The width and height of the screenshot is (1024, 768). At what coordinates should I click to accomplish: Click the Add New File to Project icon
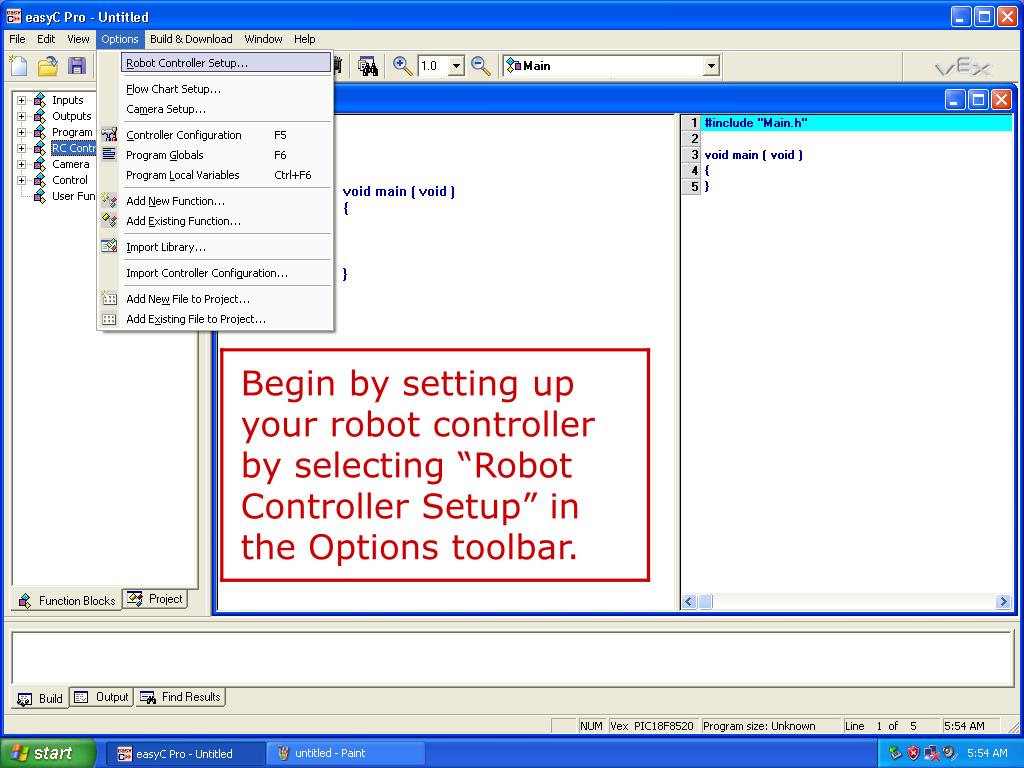(x=109, y=299)
